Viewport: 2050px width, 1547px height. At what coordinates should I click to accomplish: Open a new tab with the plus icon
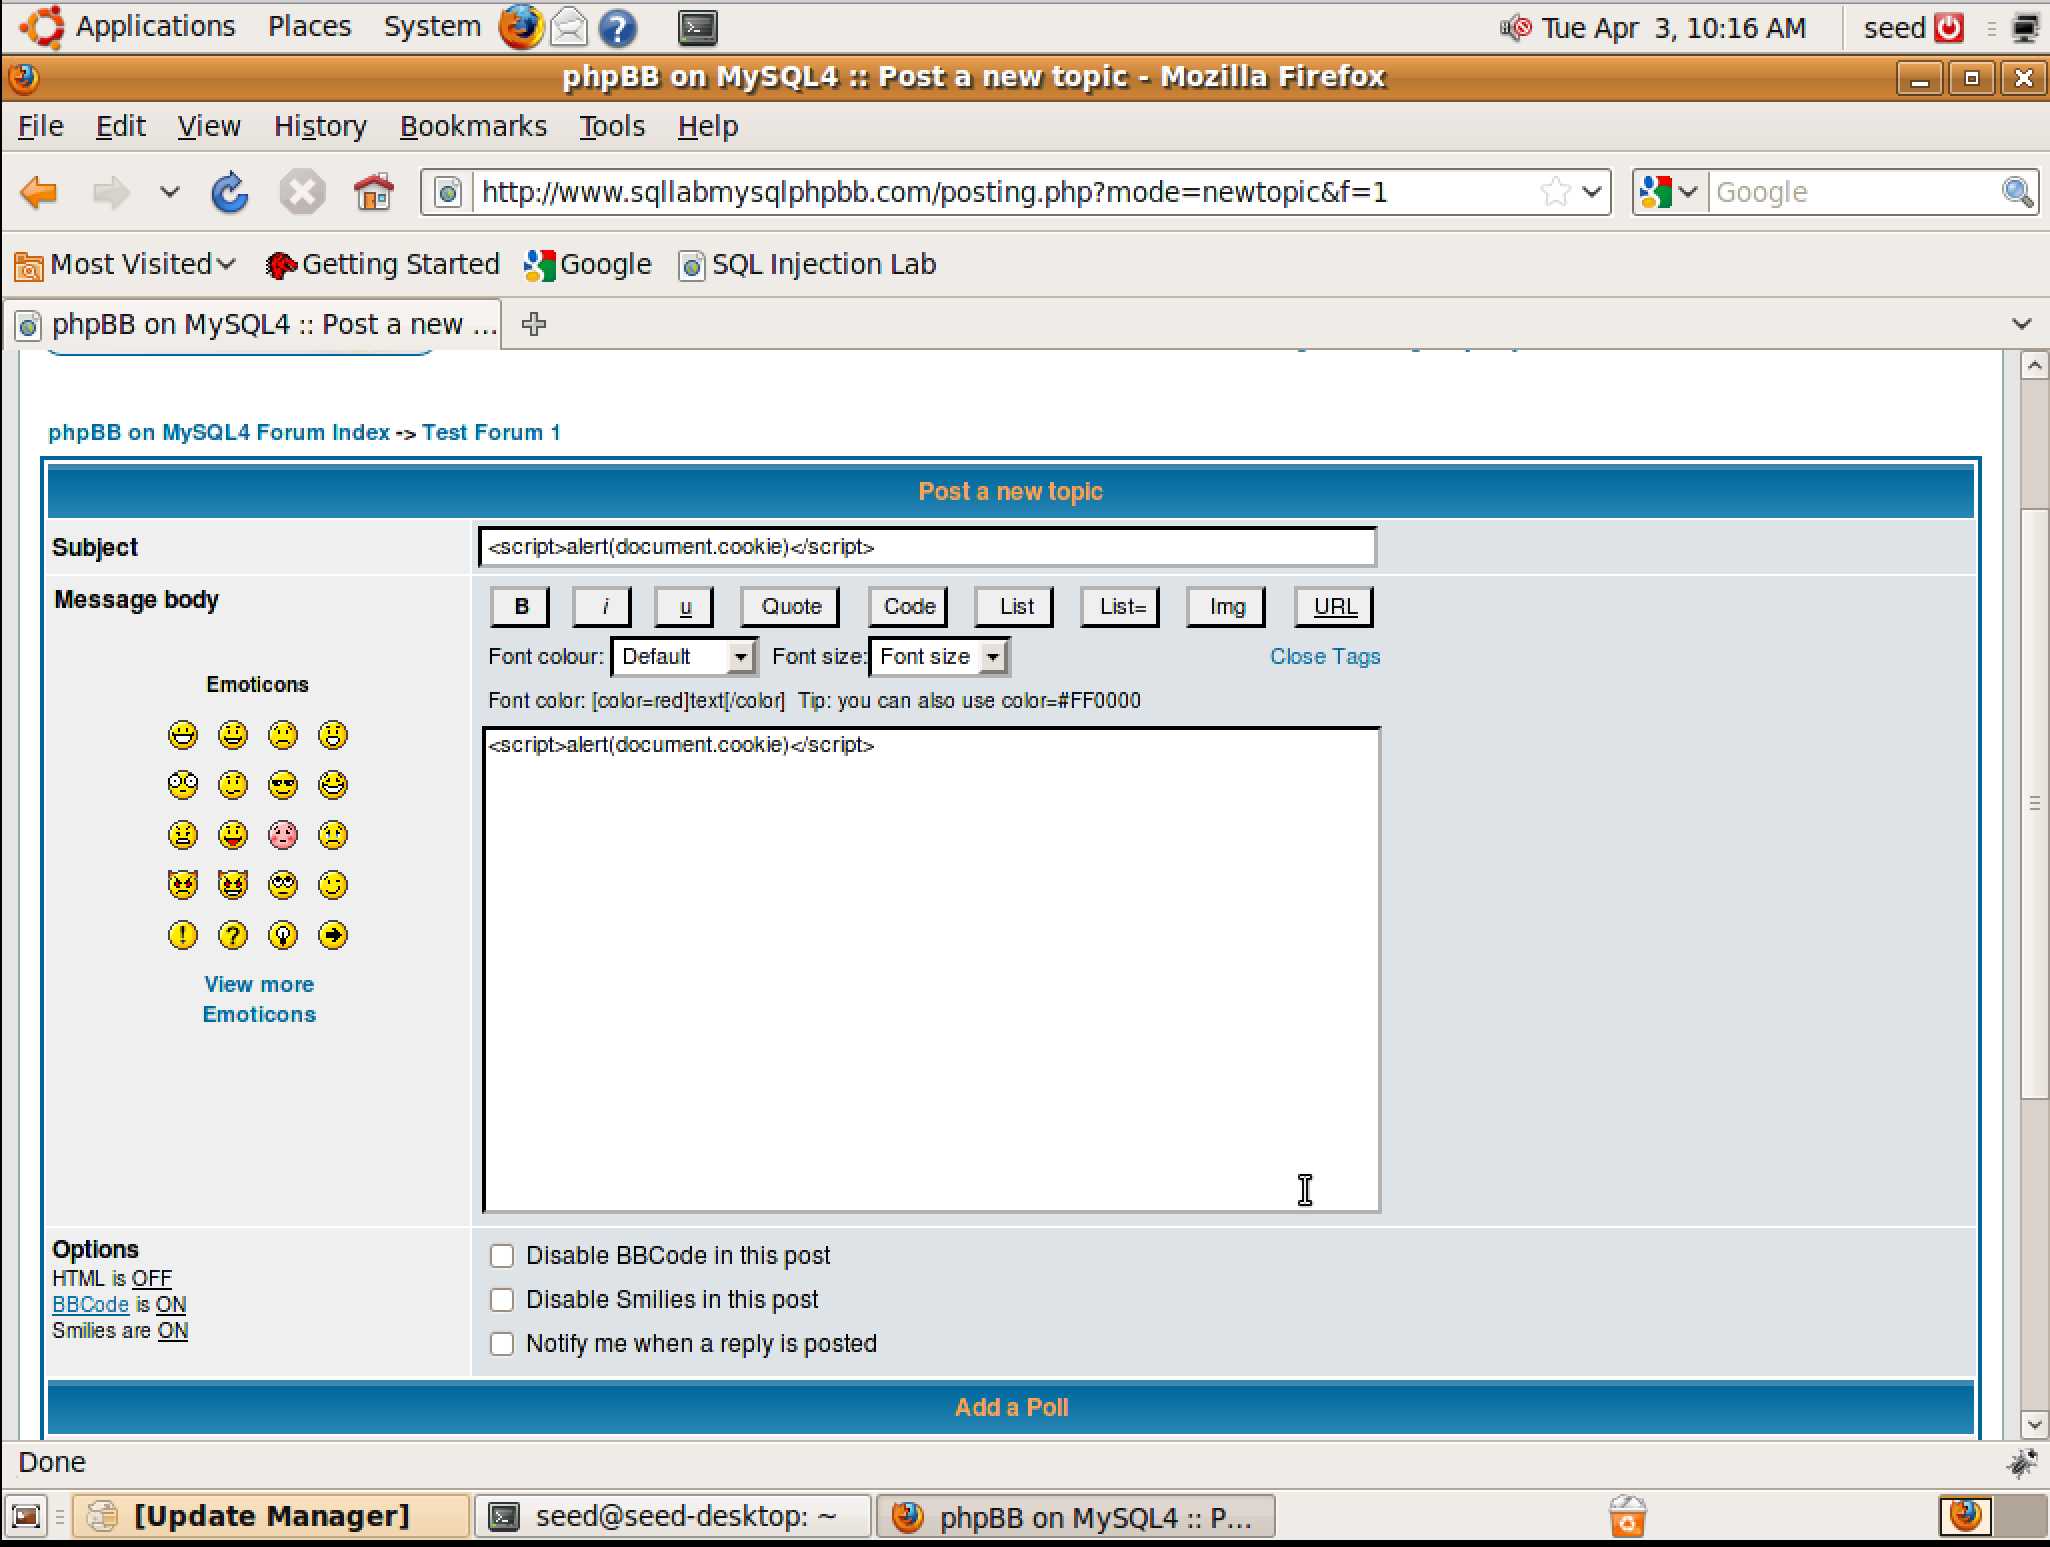pos(534,324)
